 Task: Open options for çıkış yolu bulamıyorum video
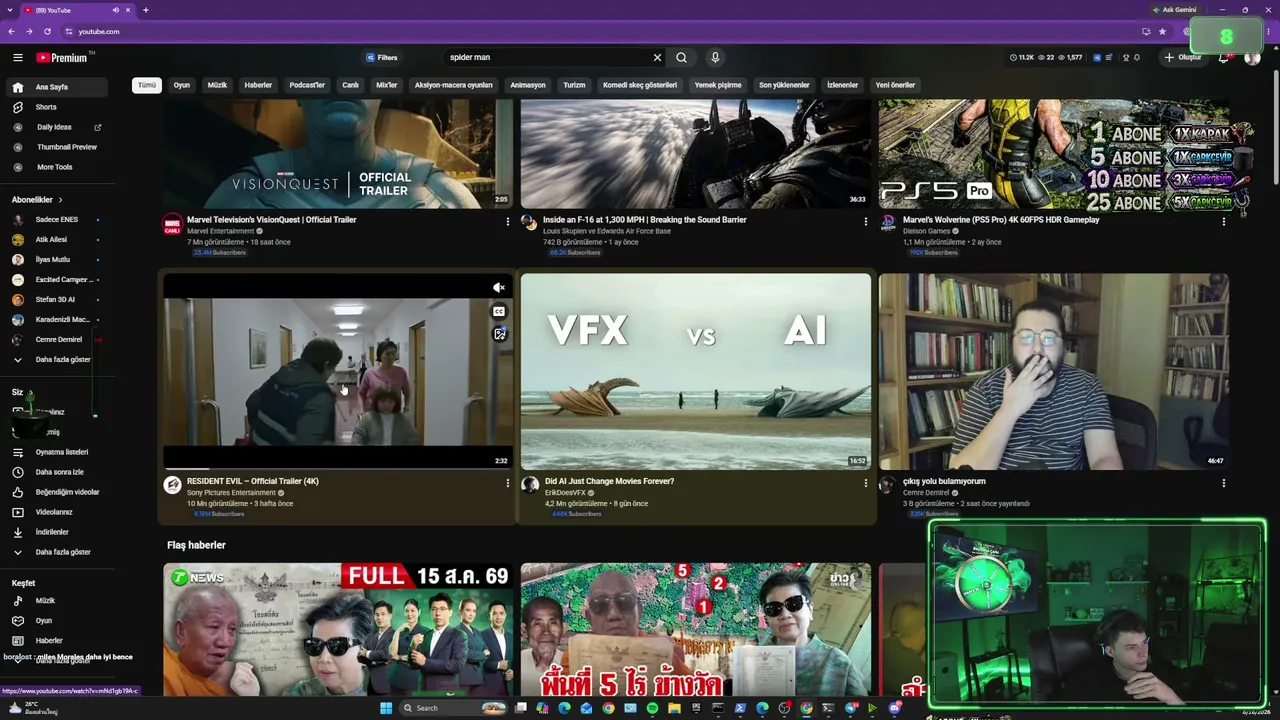[1223, 483]
